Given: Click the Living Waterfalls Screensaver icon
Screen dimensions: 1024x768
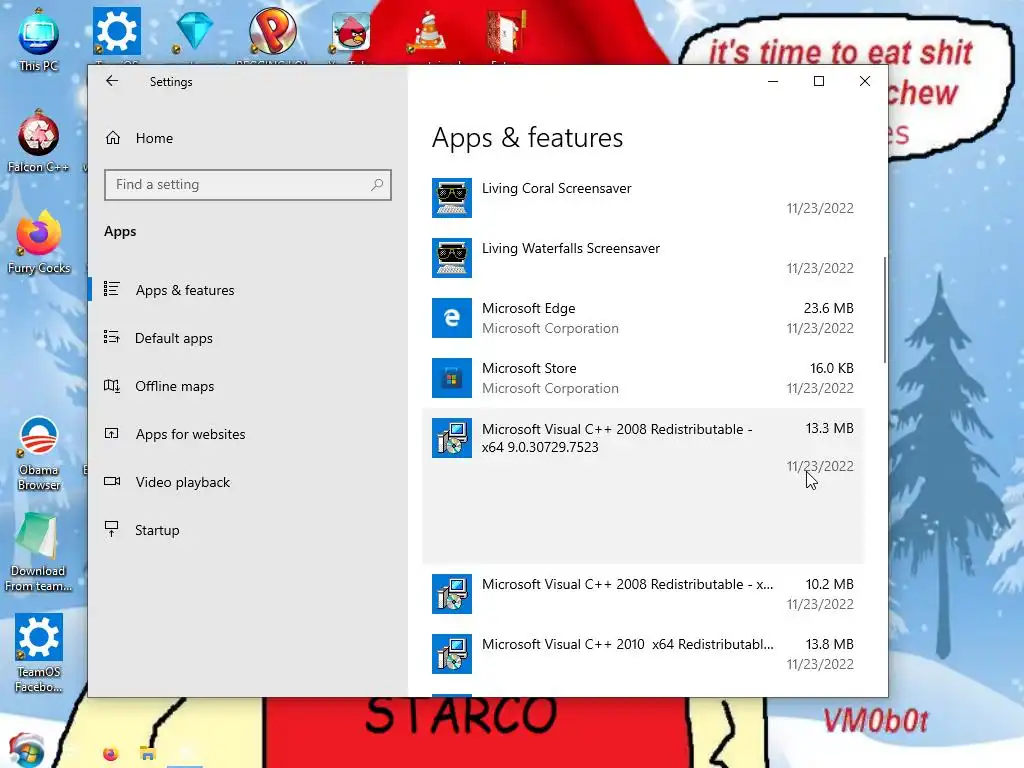Looking at the screenshot, I should click(452, 258).
